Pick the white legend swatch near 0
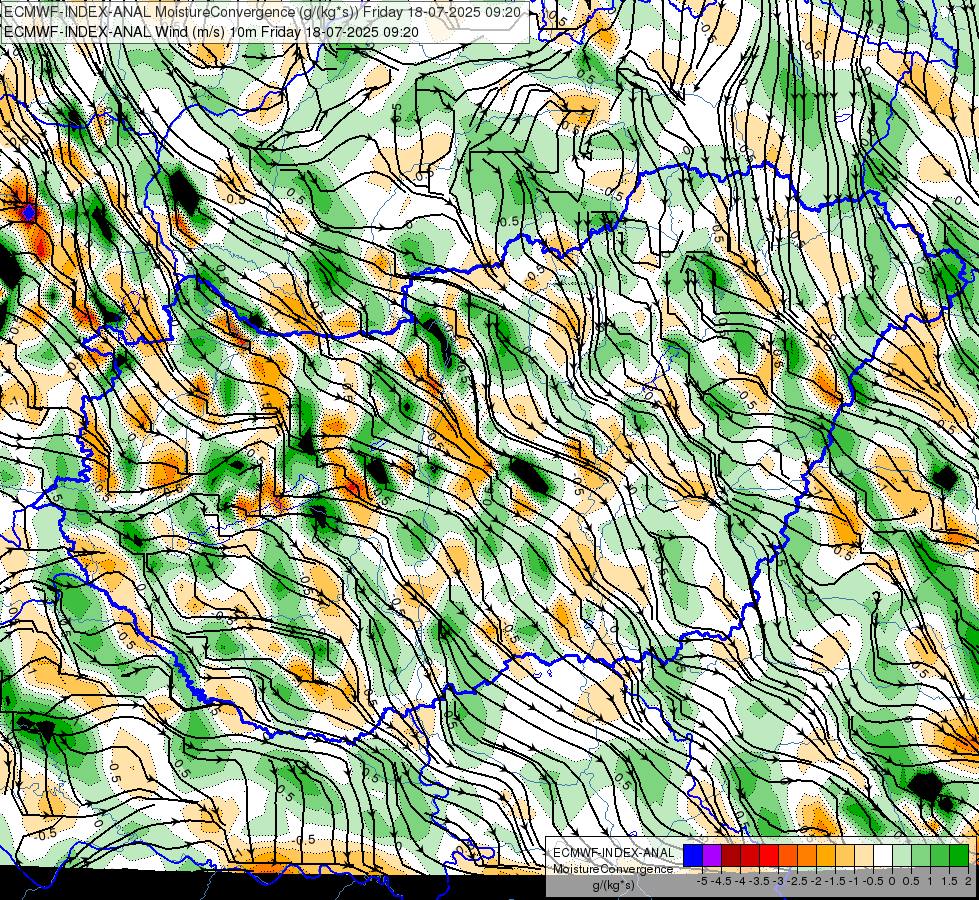Viewport: 979px width, 900px height. pyautogui.click(x=883, y=855)
